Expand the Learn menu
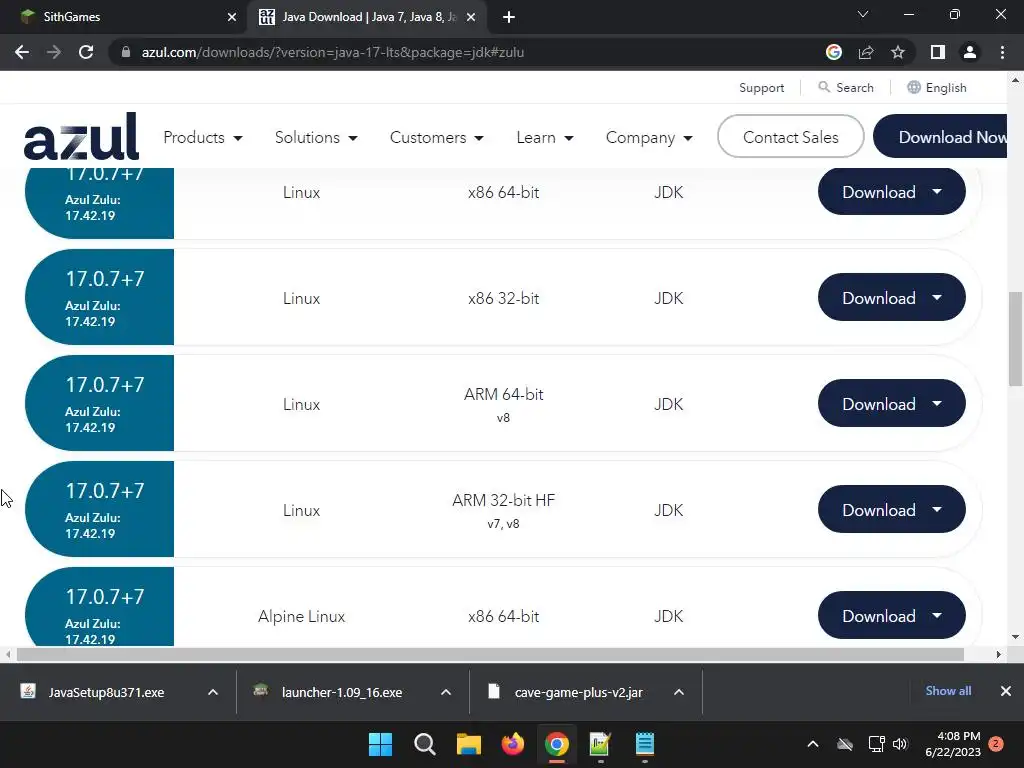This screenshot has height=768, width=1024. coord(545,137)
